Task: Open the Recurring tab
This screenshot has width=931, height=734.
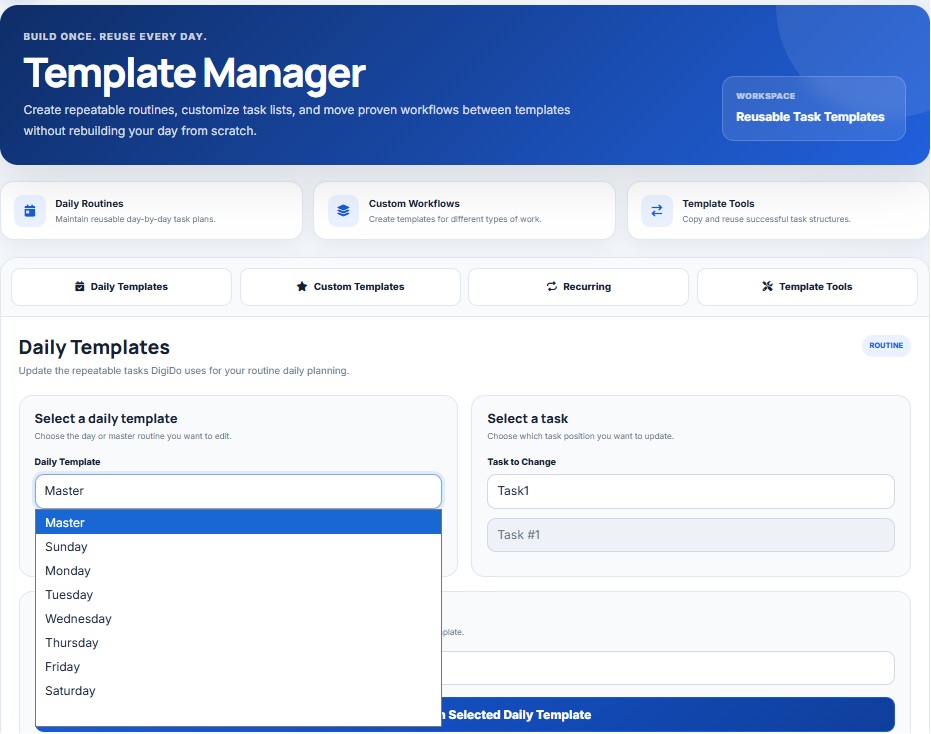Action: pos(578,287)
